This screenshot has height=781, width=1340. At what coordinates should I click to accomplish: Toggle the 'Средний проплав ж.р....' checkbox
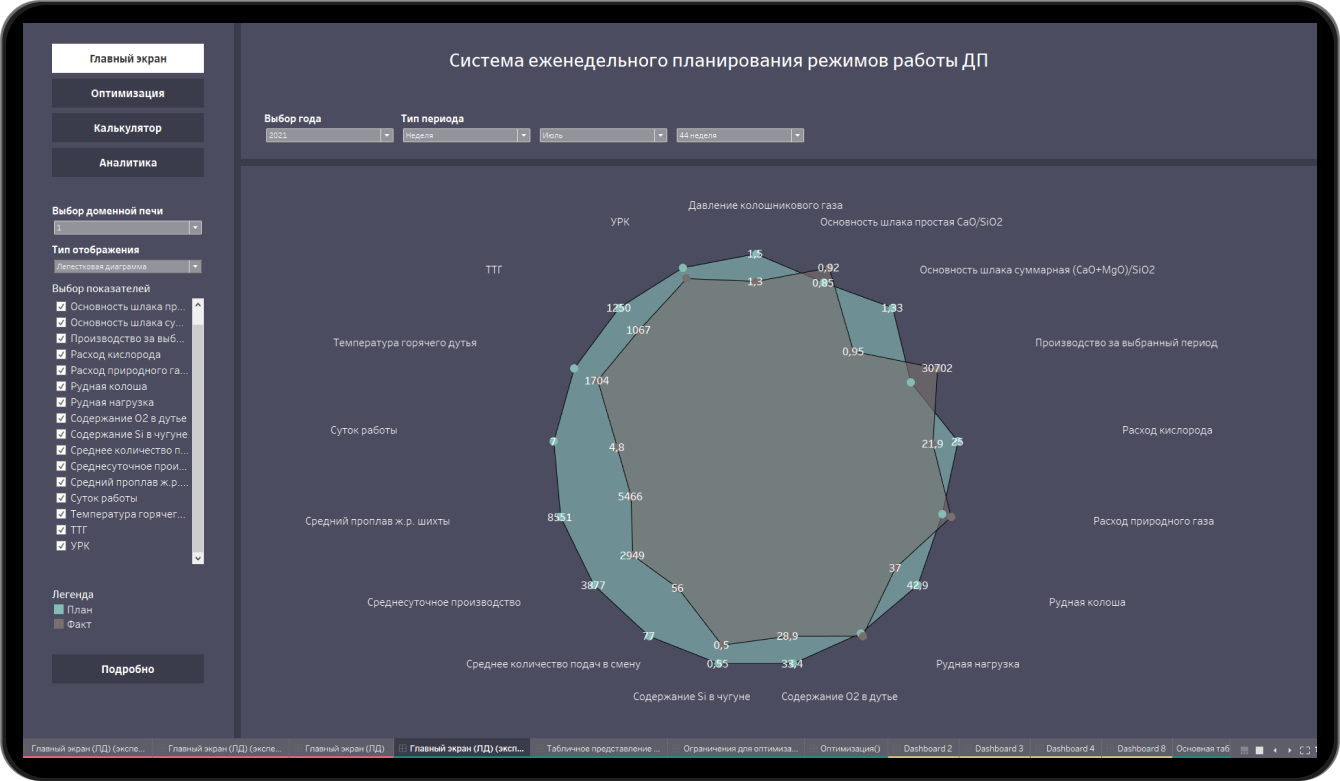(x=61, y=483)
